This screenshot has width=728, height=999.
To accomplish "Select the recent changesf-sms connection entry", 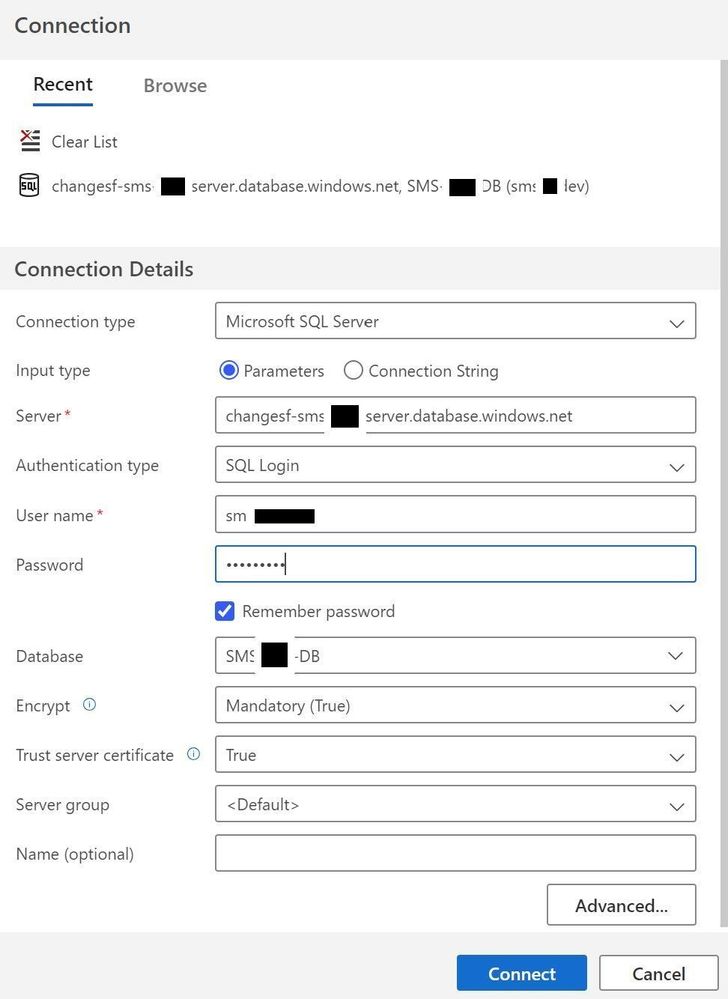I will point(300,185).
